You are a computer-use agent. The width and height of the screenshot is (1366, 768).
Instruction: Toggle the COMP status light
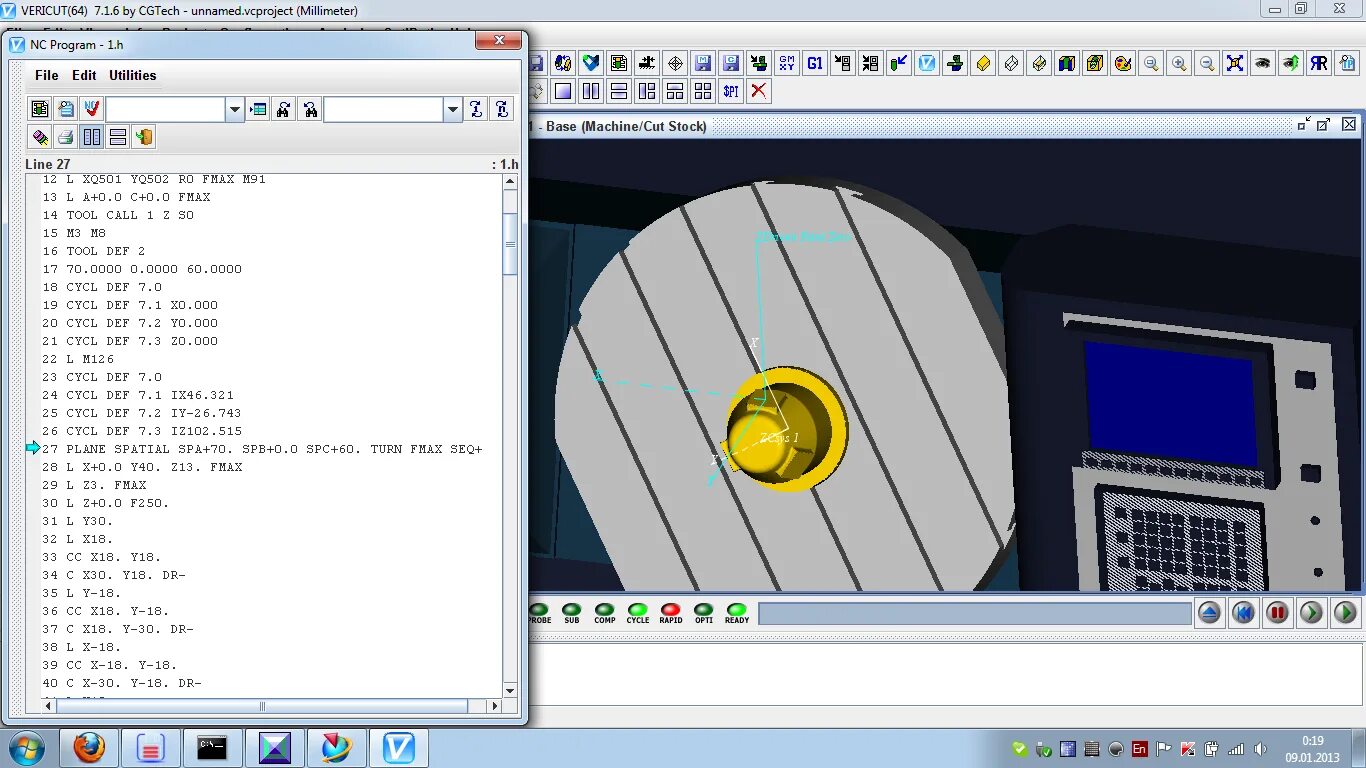pos(605,613)
